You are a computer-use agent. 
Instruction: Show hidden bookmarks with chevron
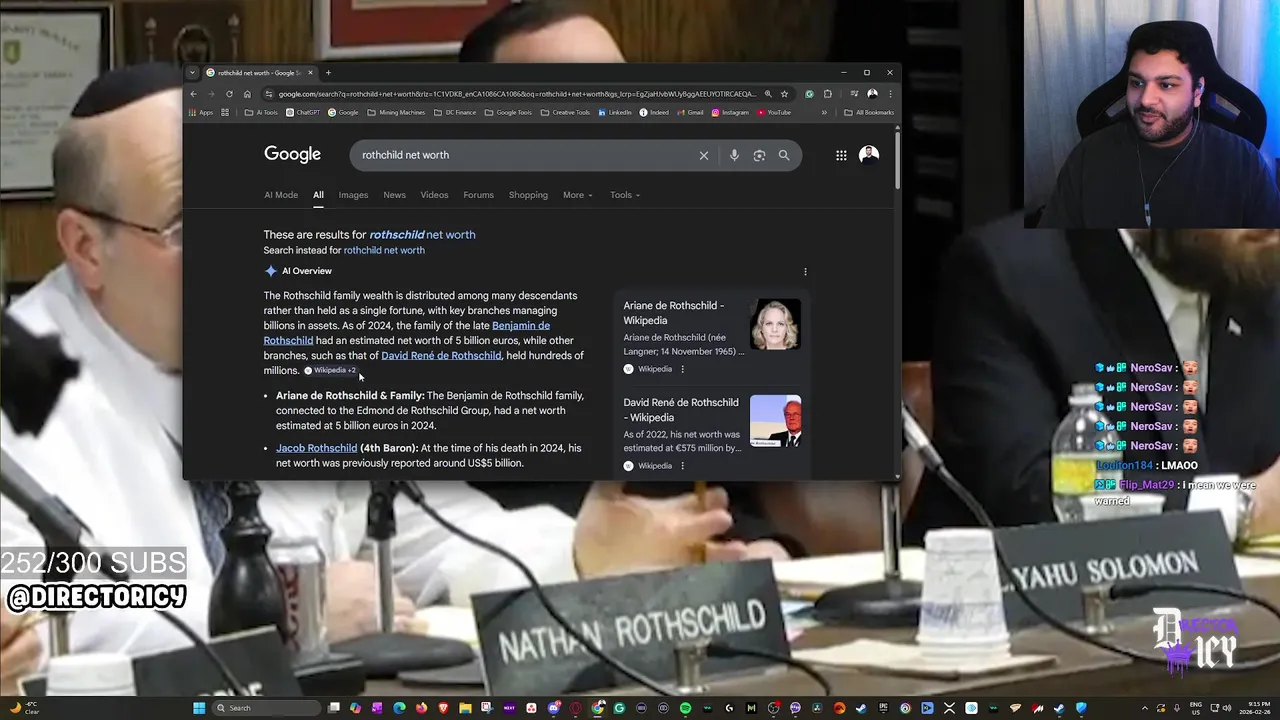click(x=824, y=113)
